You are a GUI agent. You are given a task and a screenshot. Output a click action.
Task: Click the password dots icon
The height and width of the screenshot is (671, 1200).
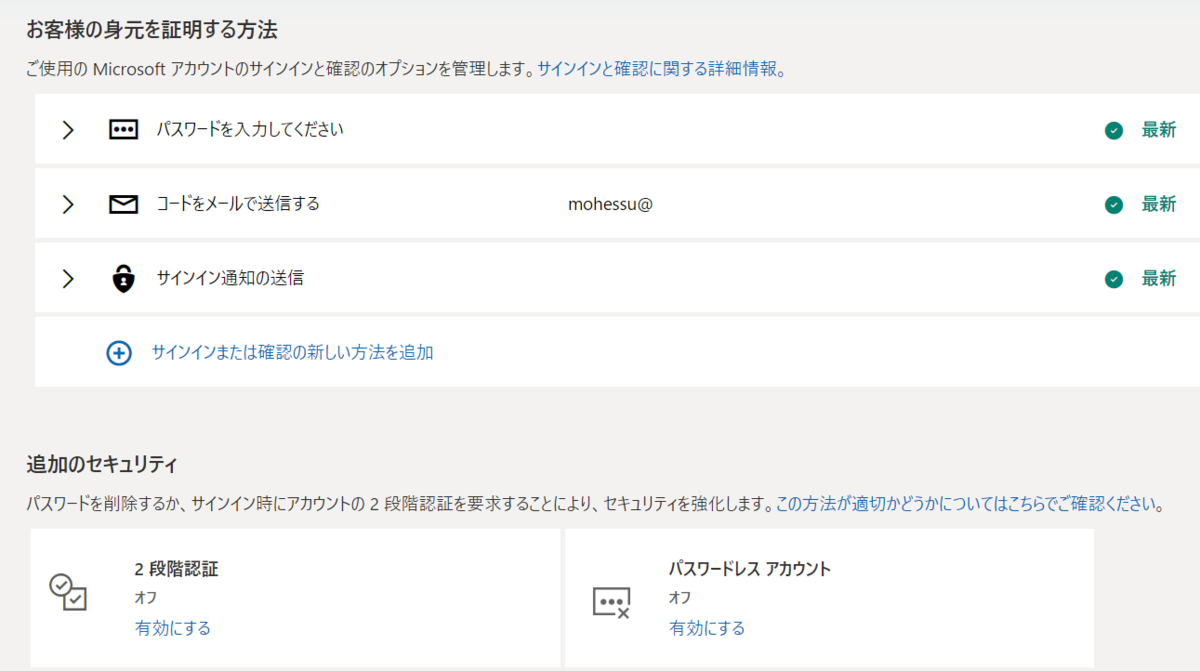coord(123,130)
